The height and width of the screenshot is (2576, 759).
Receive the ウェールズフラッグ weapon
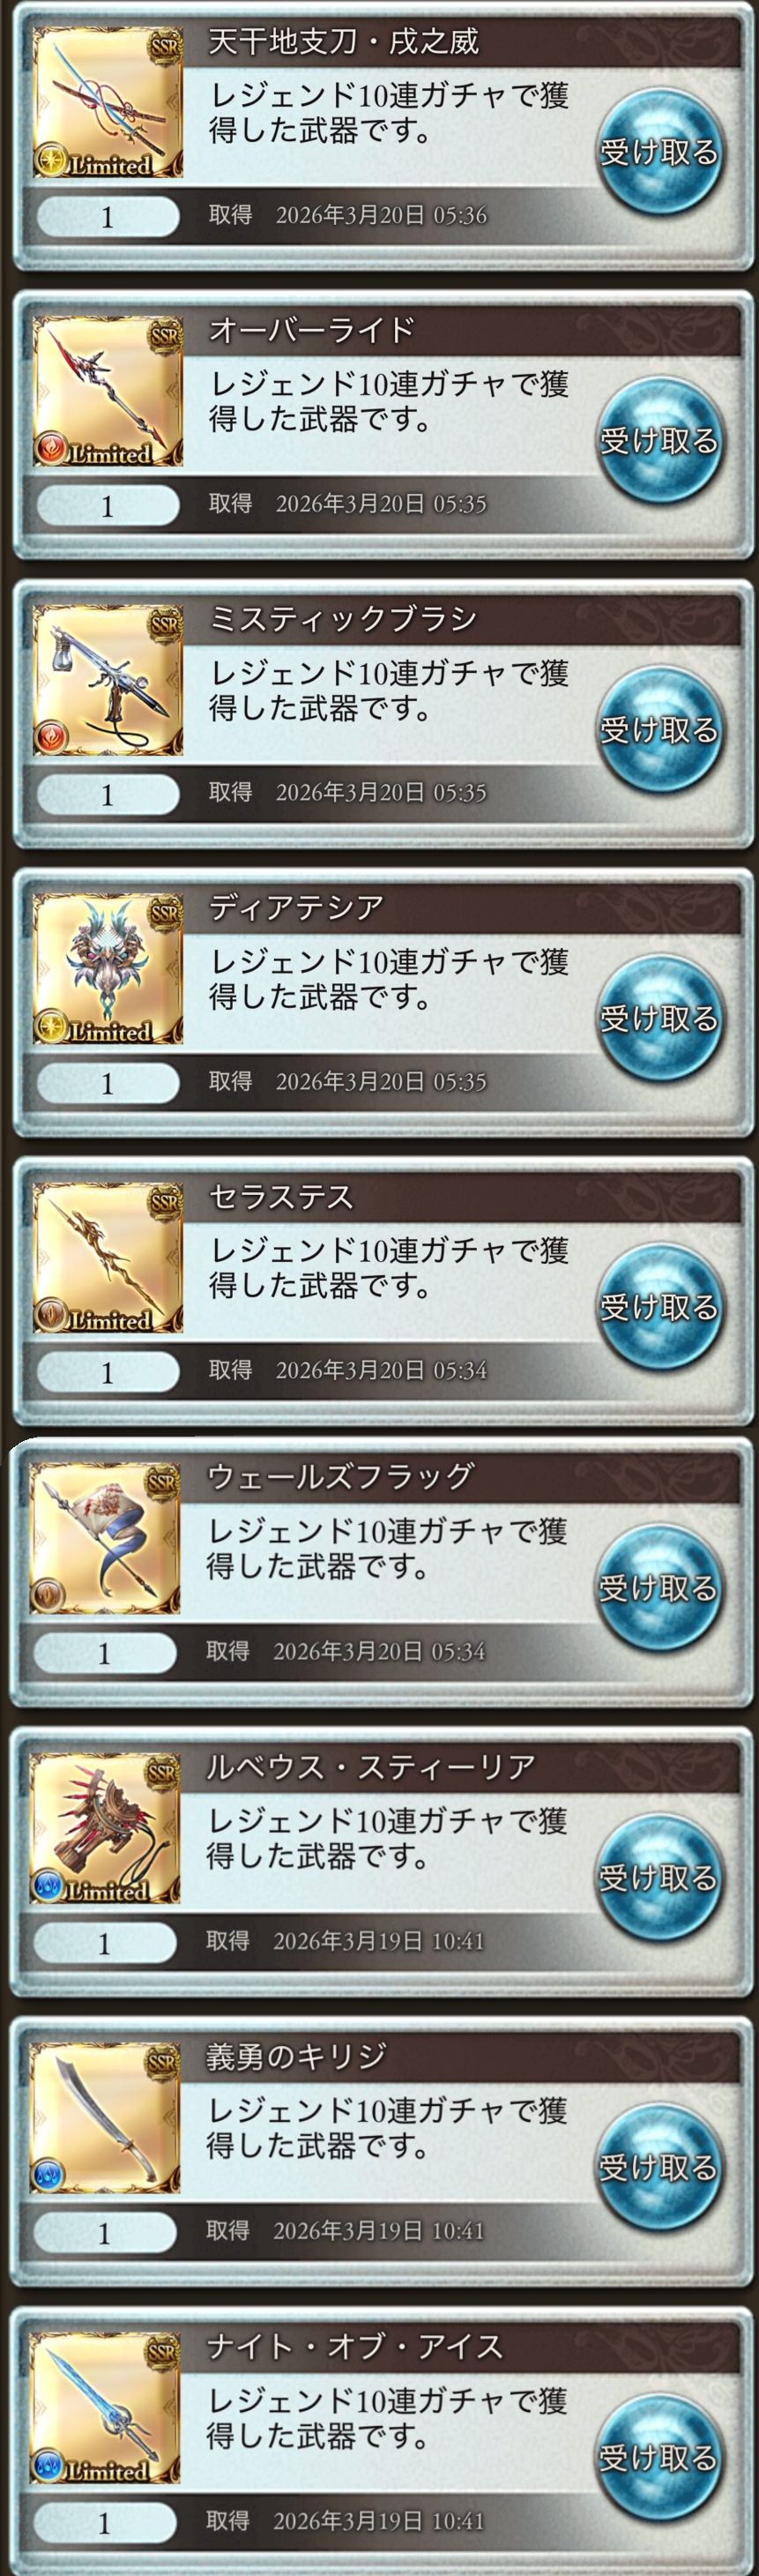point(658,1588)
